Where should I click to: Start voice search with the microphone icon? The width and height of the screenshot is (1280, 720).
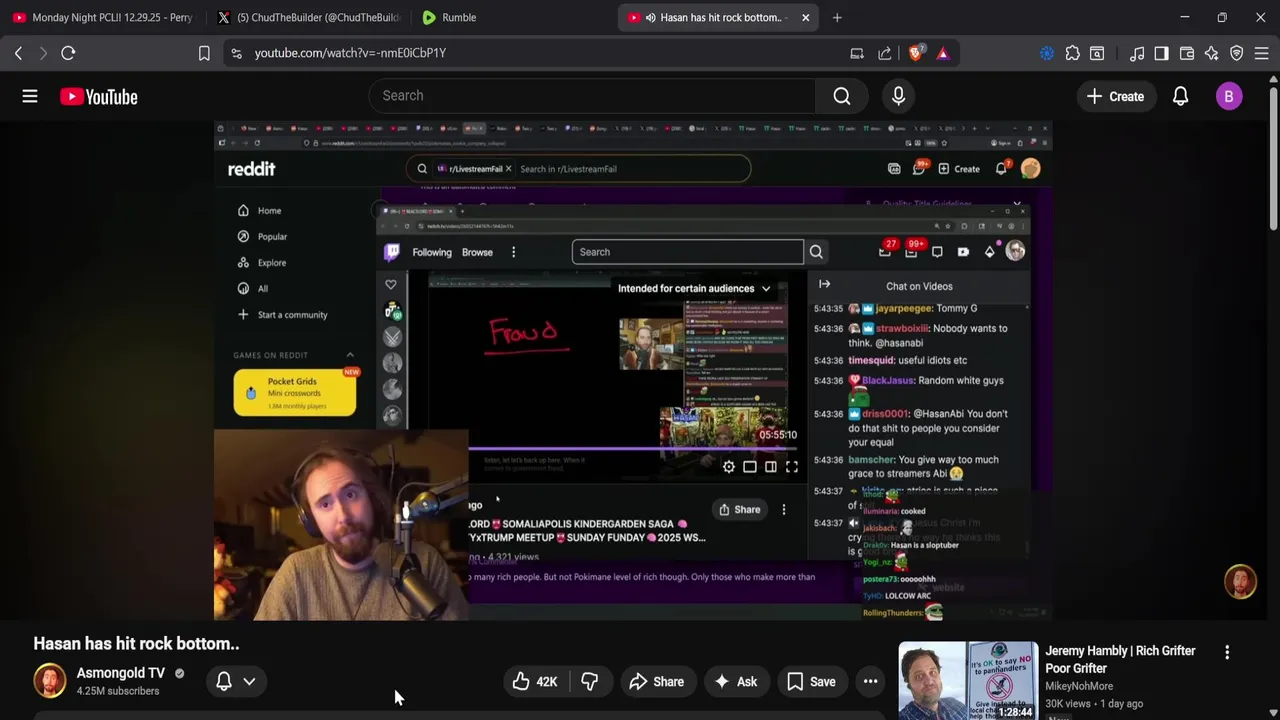(x=898, y=96)
